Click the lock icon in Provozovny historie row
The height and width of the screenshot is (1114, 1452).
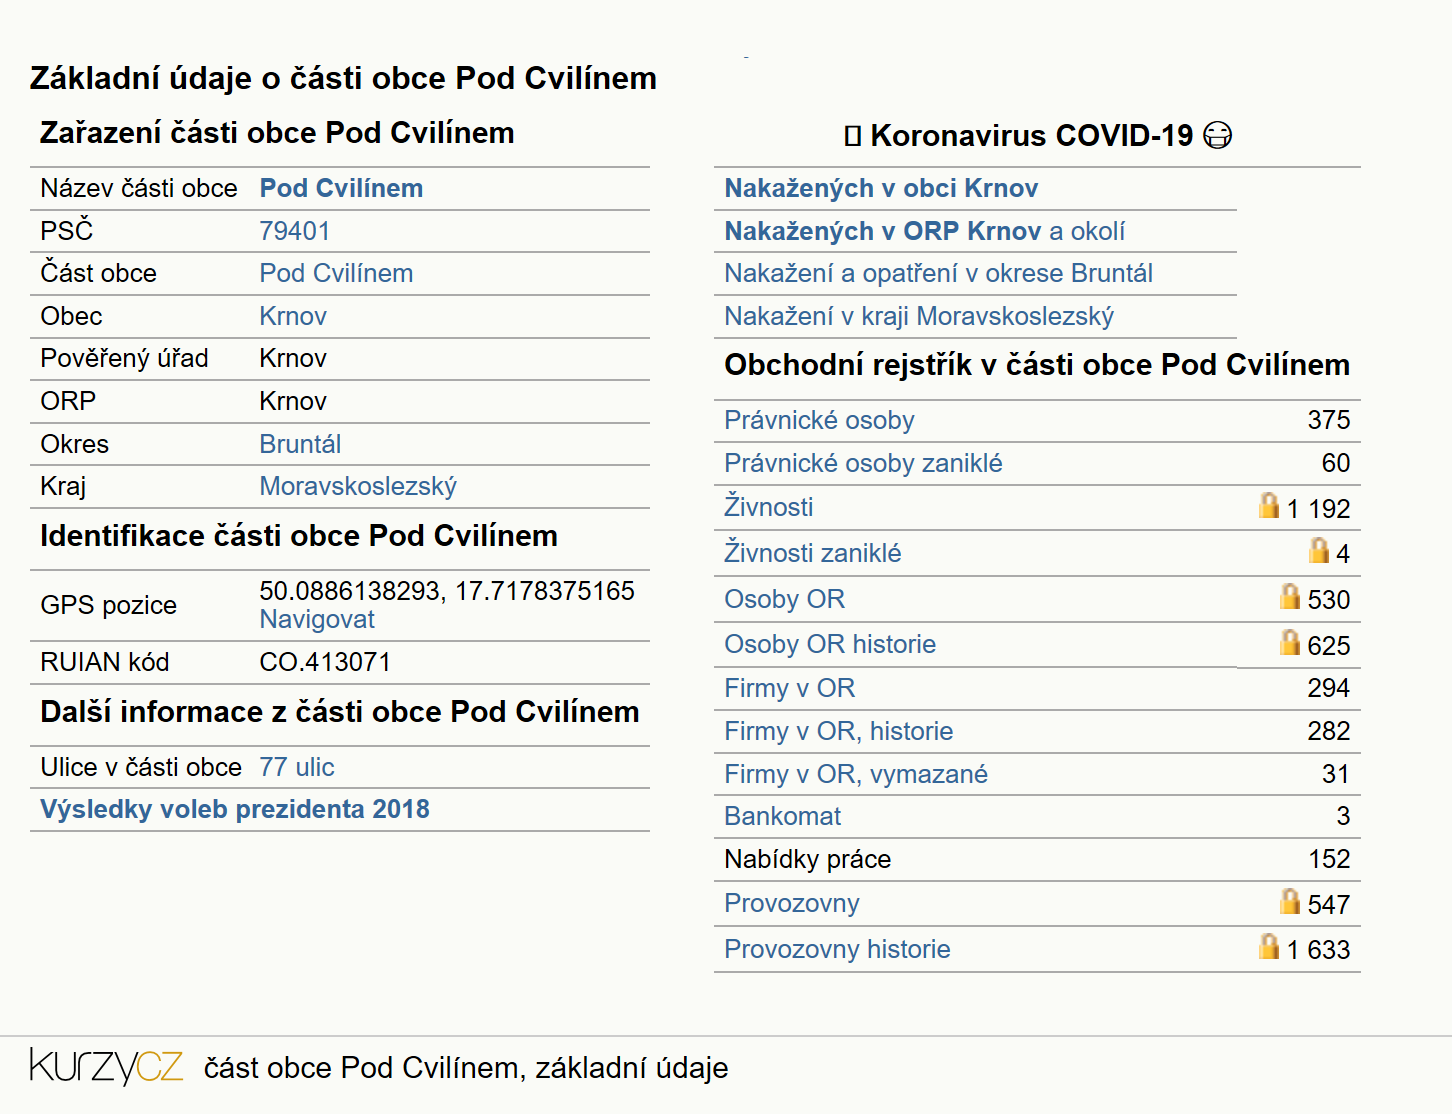coord(1269,946)
